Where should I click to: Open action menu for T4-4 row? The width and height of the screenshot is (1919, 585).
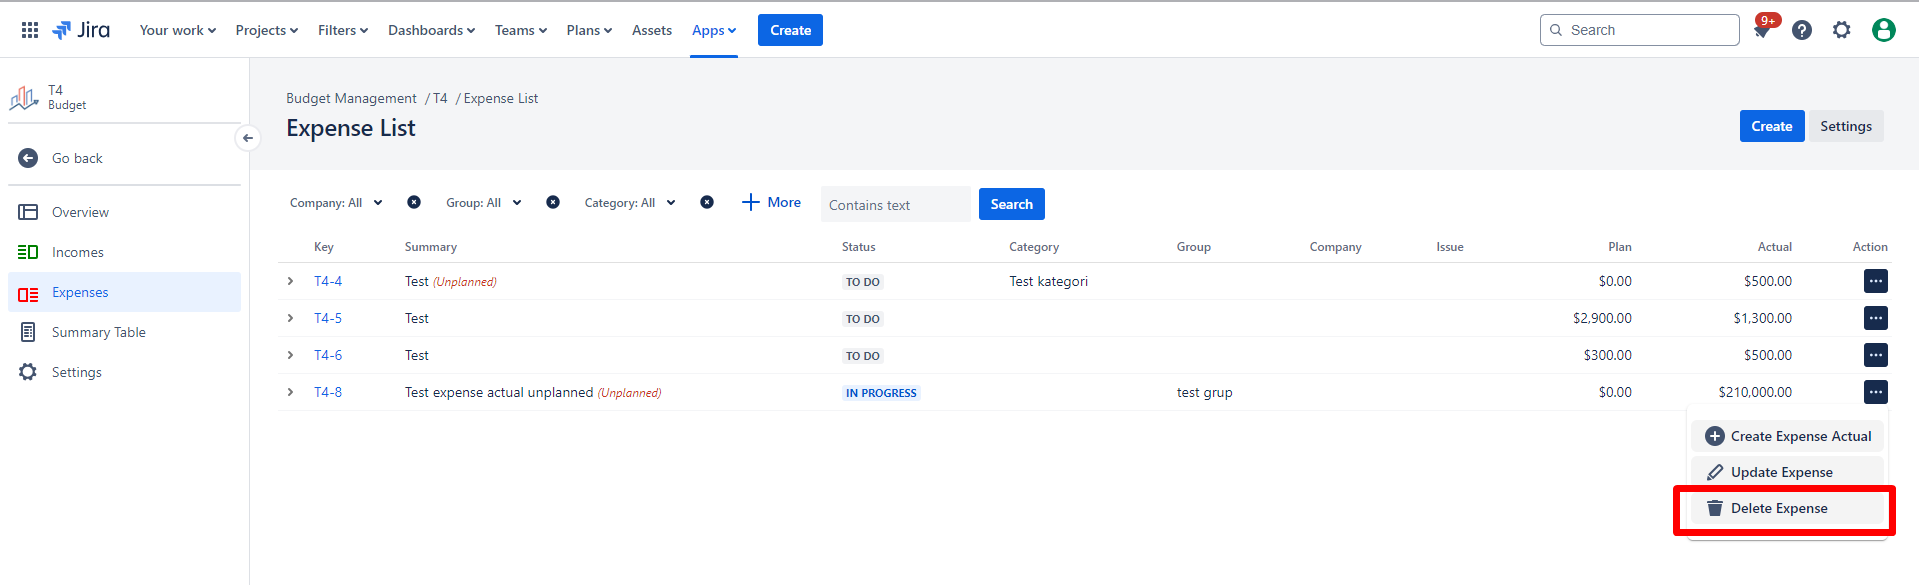tap(1876, 281)
